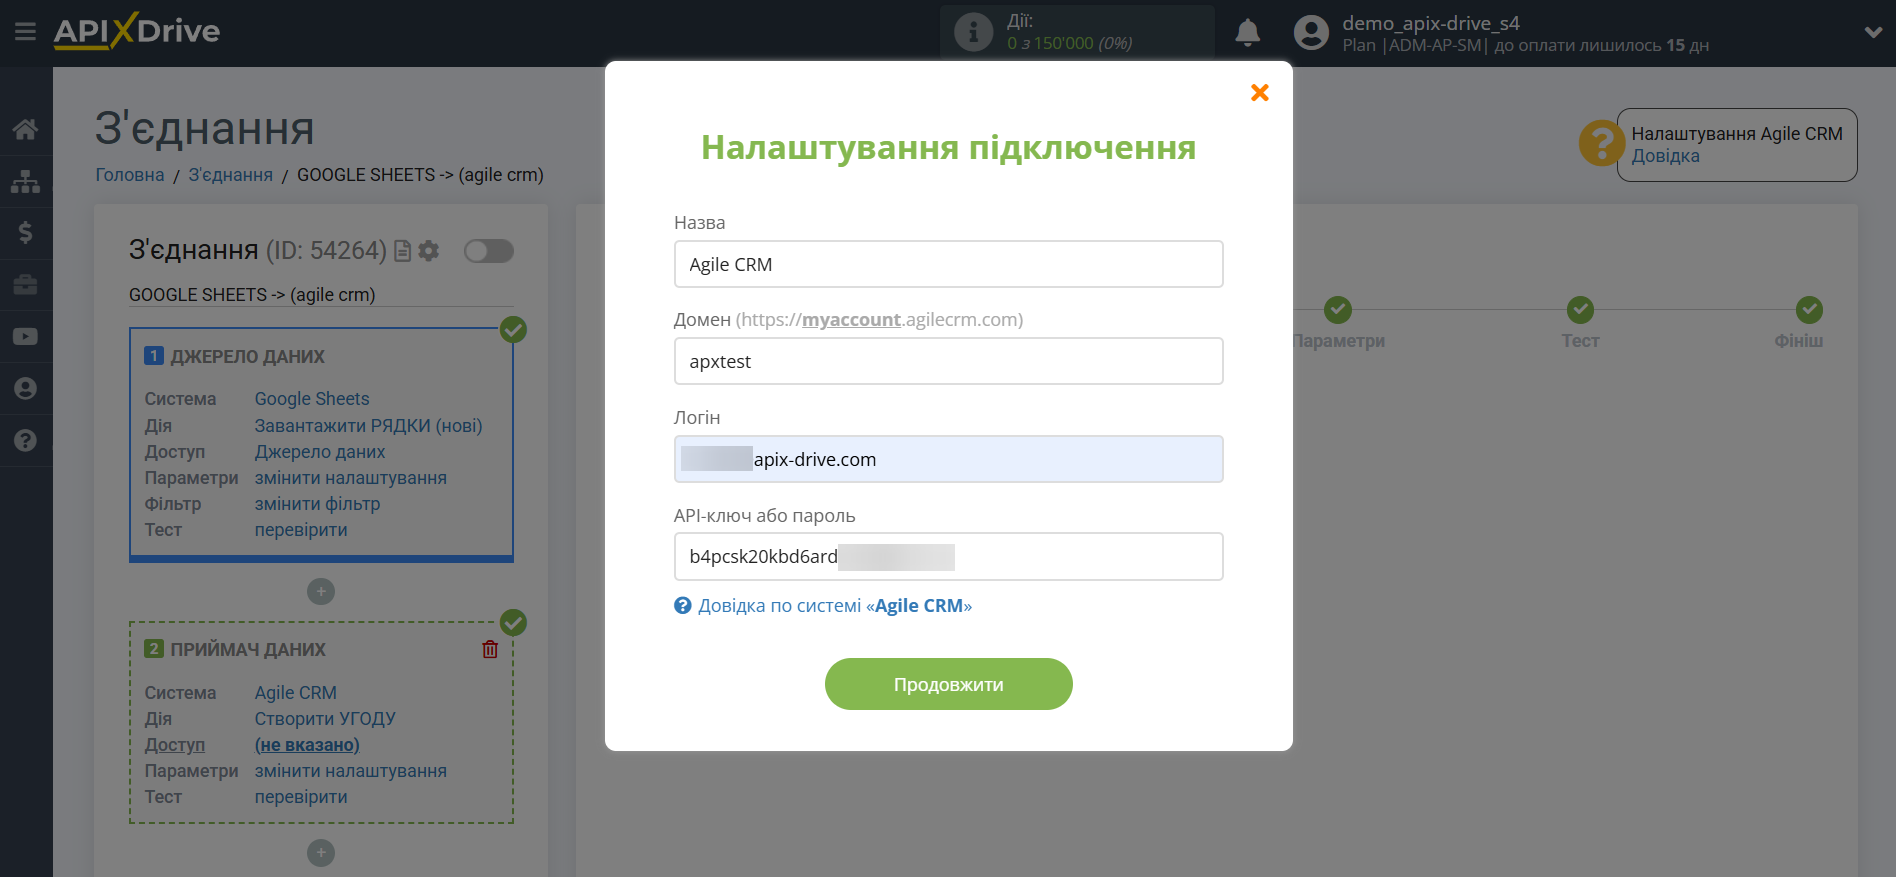Image resolution: width=1896 pixels, height=877 pixels.
Task: Open Agile CRM system link in receiver
Action: (x=296, y=693)
